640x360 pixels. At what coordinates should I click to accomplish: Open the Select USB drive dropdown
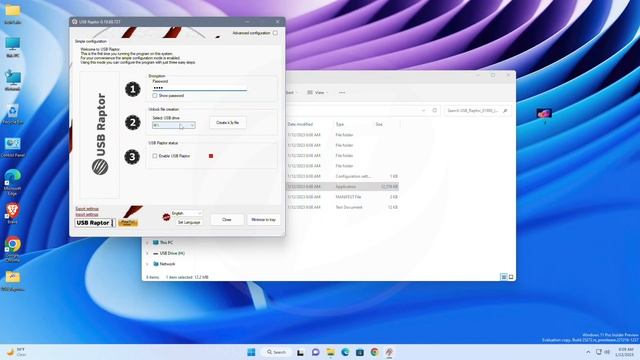pos(174,125)
